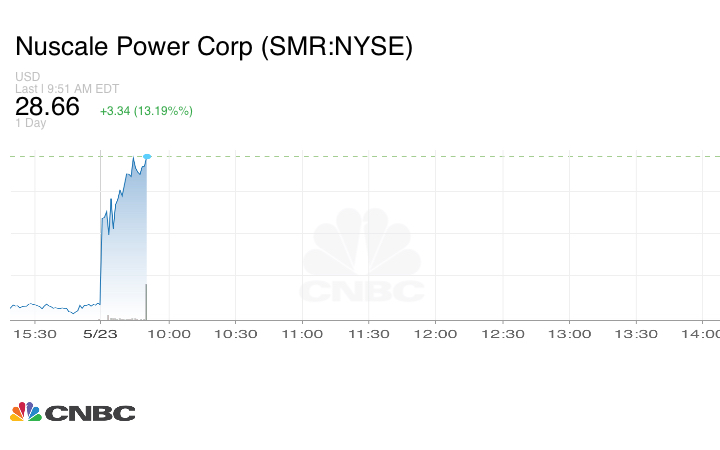Select the 1 Day range label

[x=31, y=123]
